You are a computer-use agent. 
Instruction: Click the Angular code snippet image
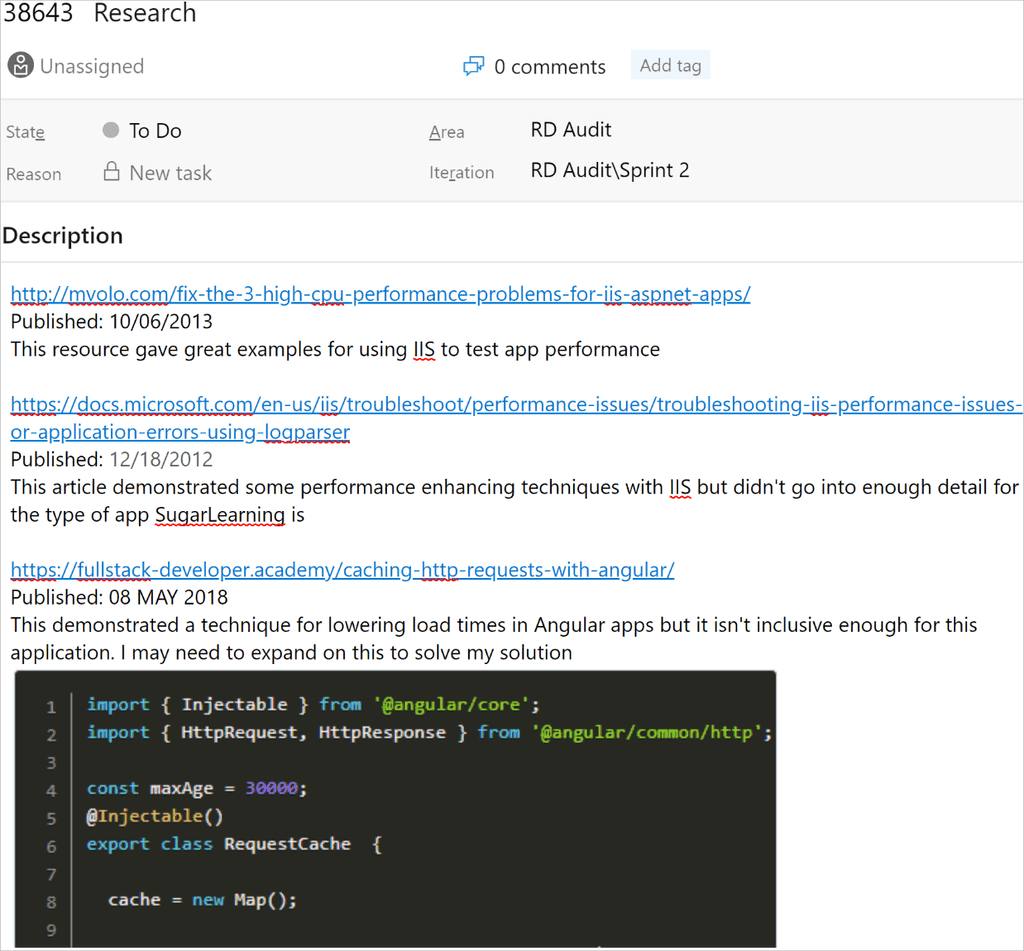[394, 810]
